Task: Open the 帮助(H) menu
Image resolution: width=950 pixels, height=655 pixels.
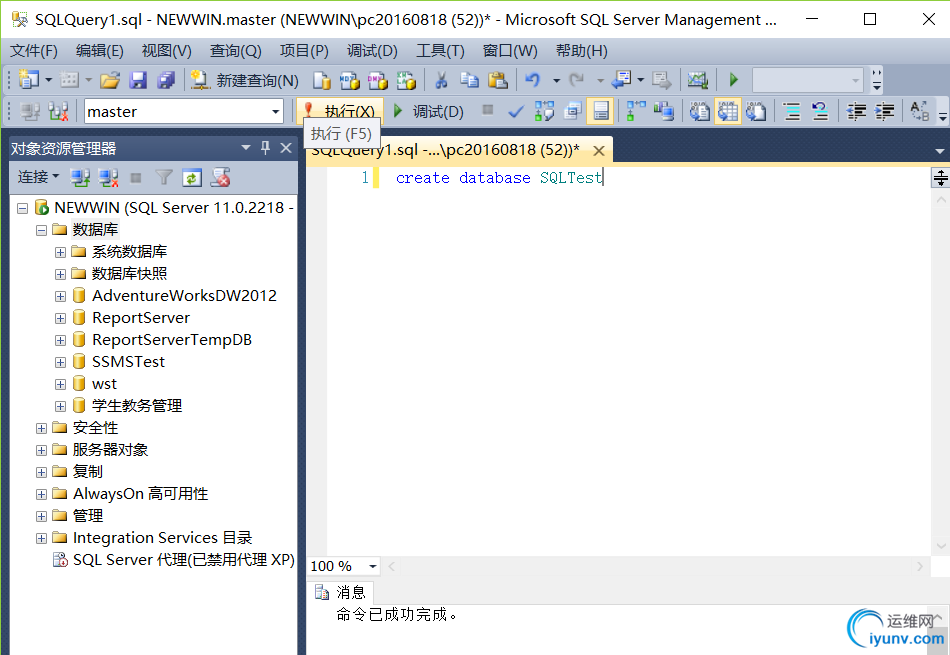Action: 582,51
